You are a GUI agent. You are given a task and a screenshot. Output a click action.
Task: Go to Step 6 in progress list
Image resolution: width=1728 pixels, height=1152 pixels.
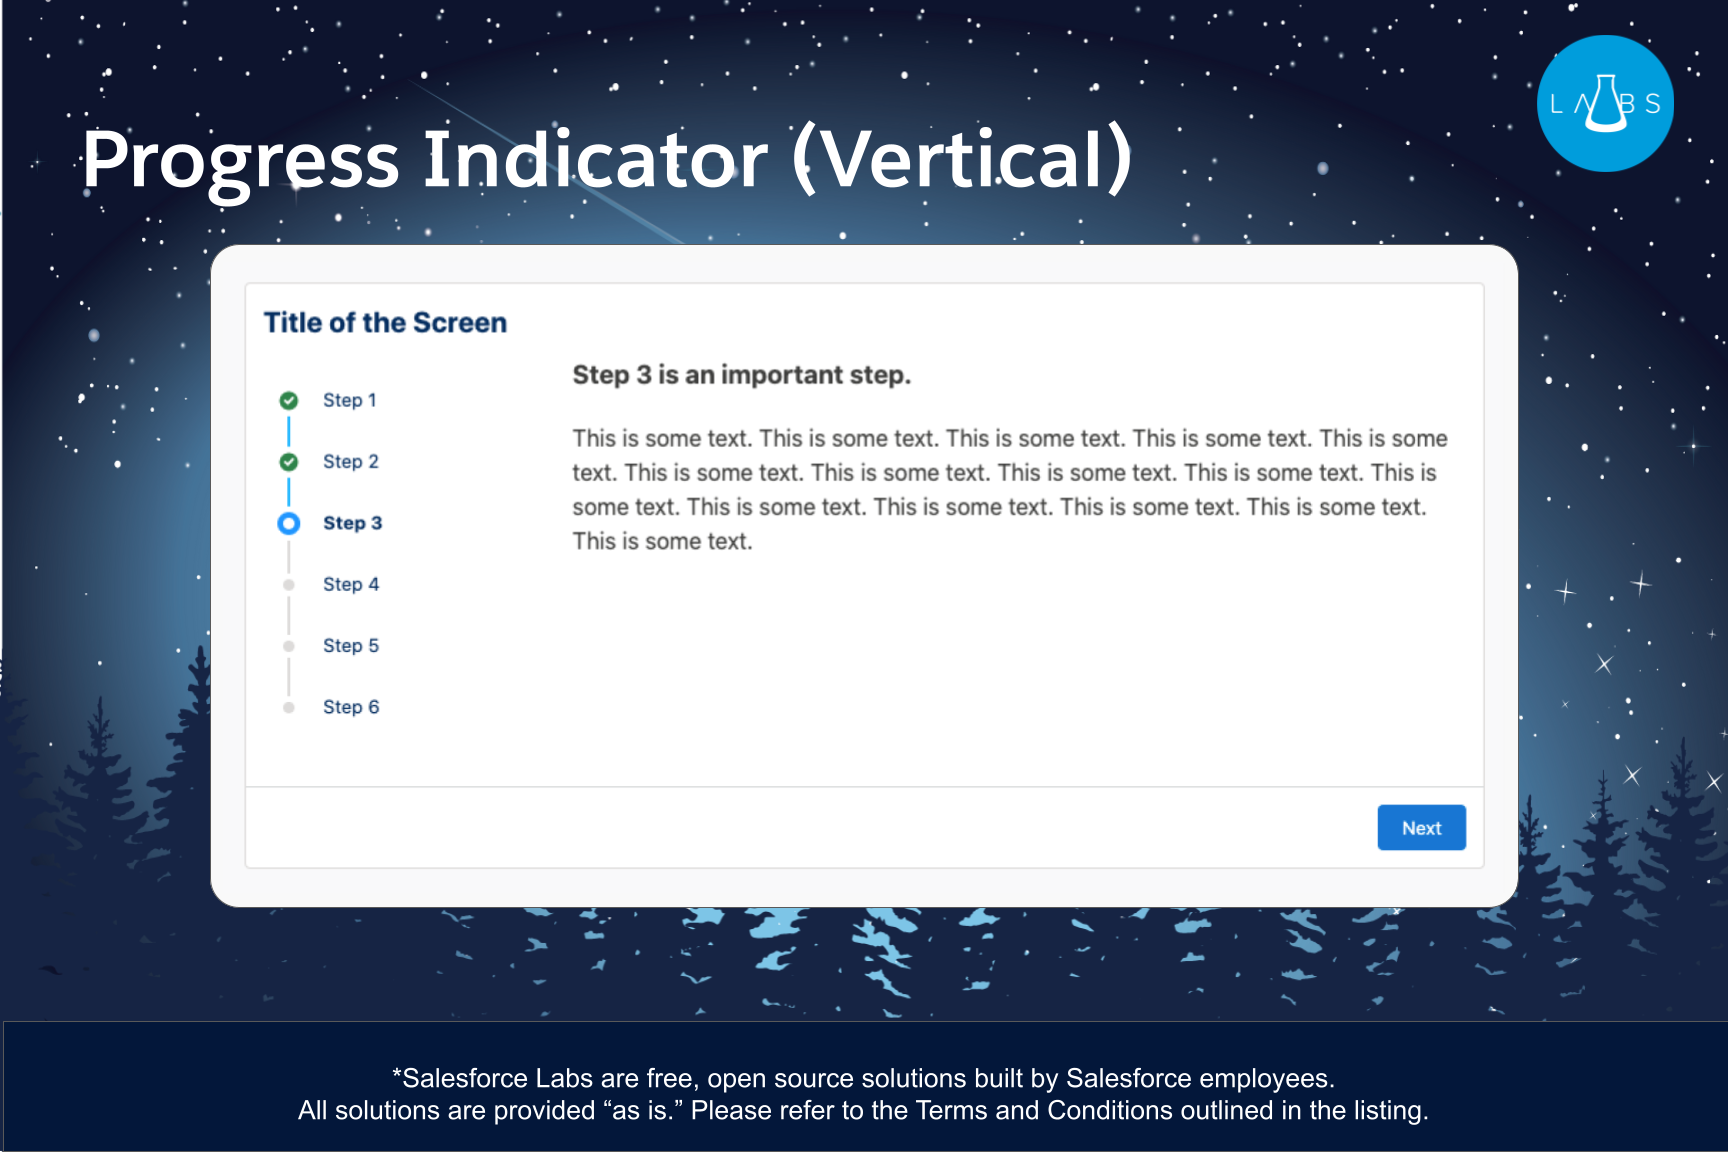click(x=350, y=707)
